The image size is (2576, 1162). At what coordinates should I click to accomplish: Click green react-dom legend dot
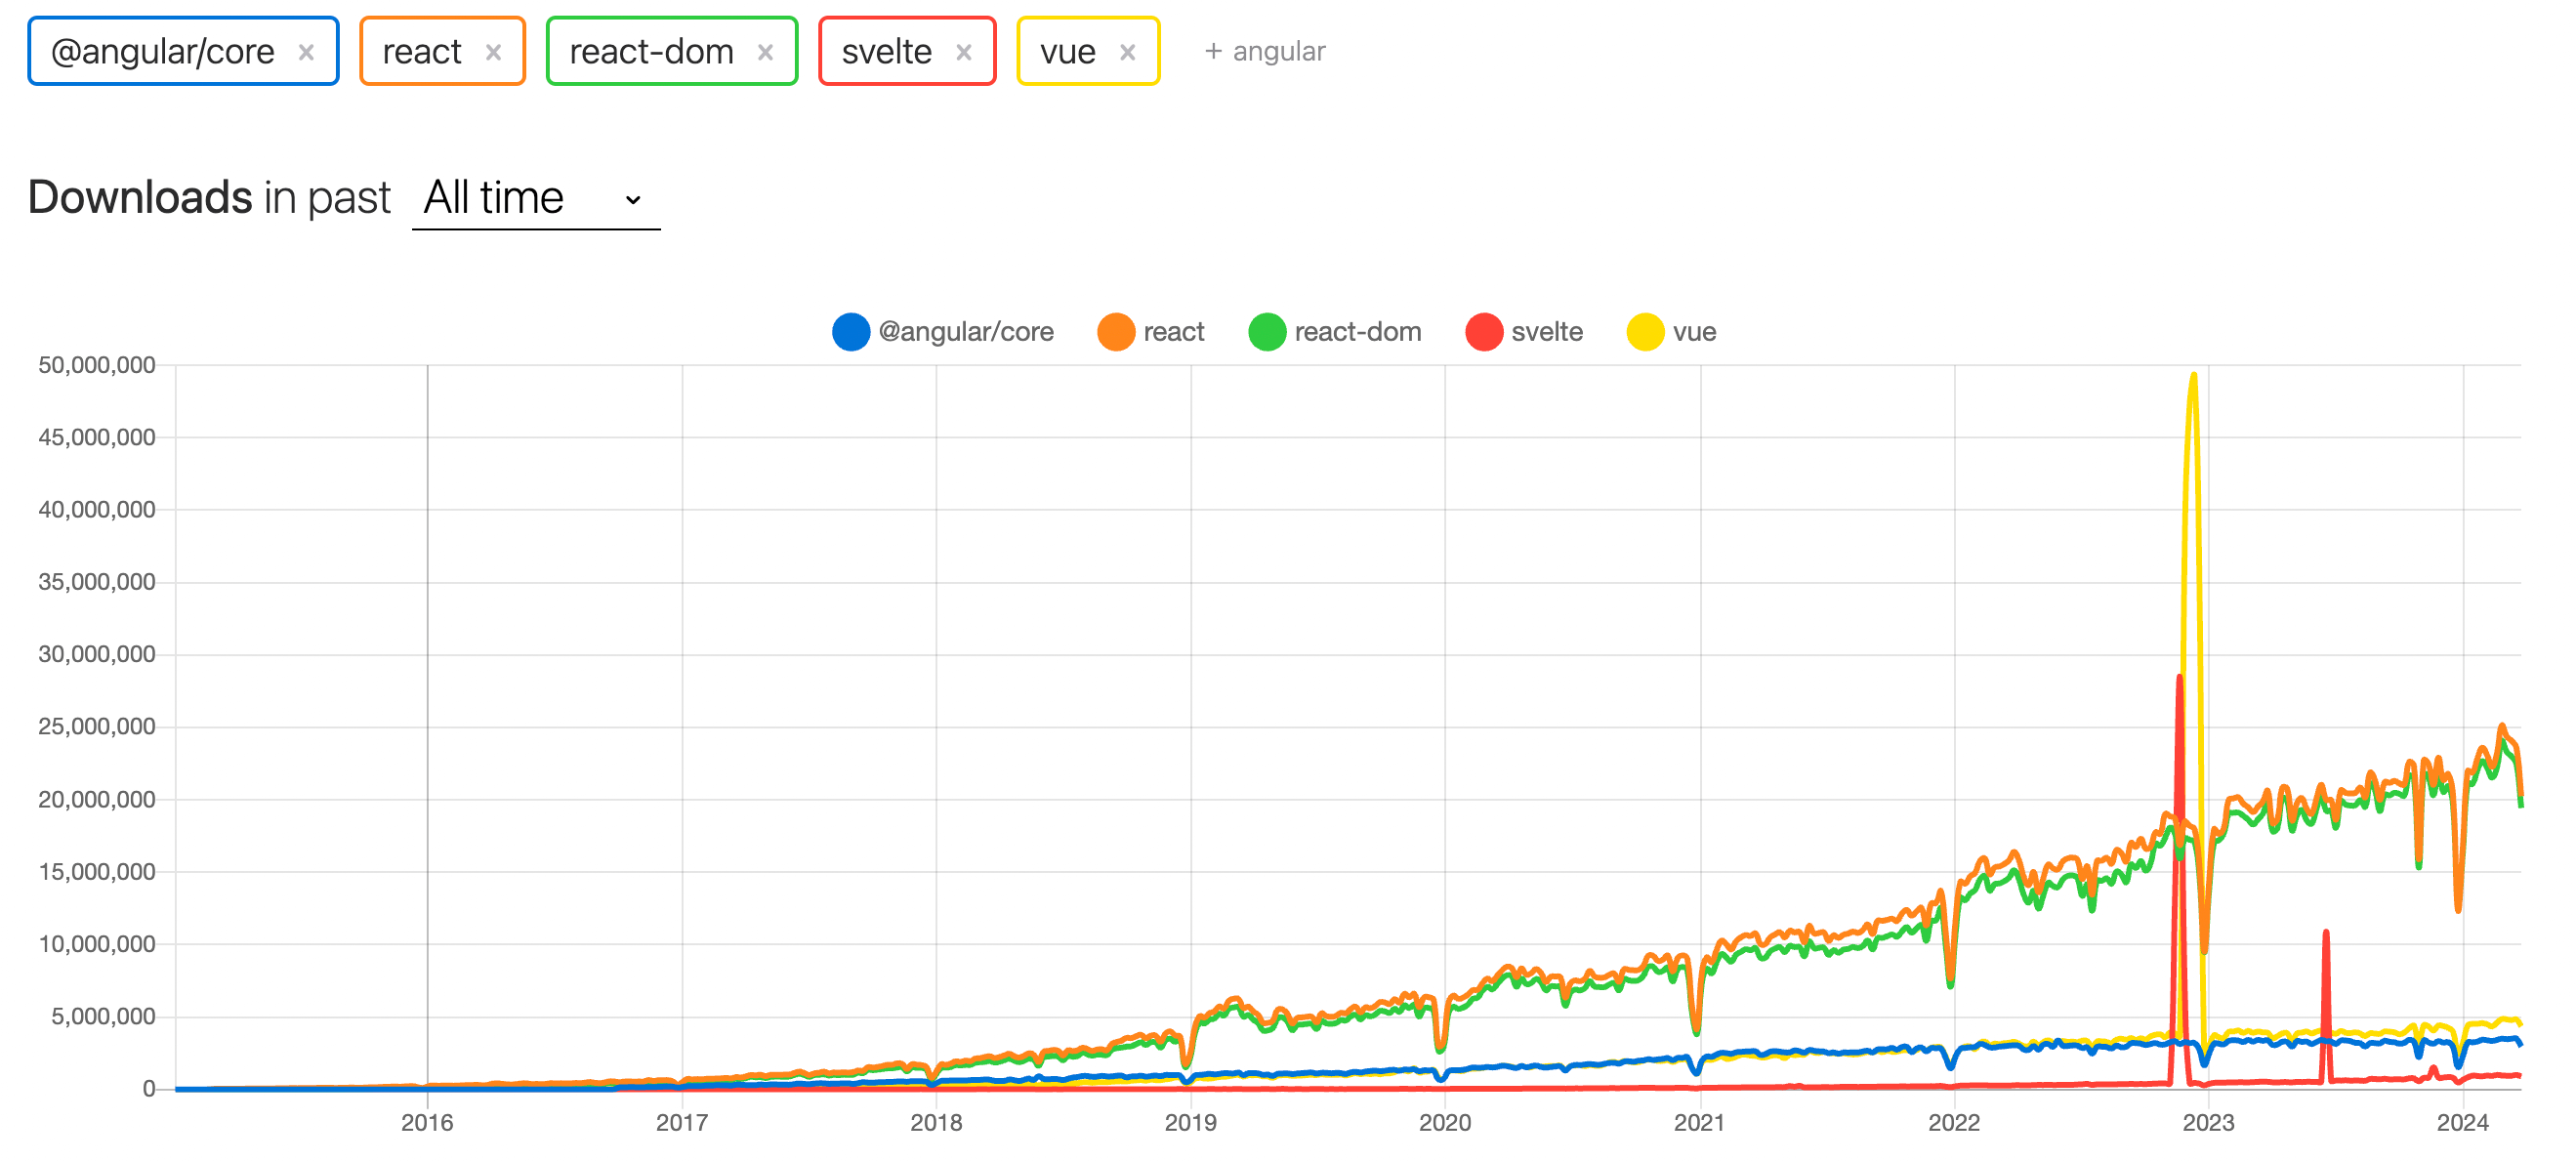tap(1267, 332)
